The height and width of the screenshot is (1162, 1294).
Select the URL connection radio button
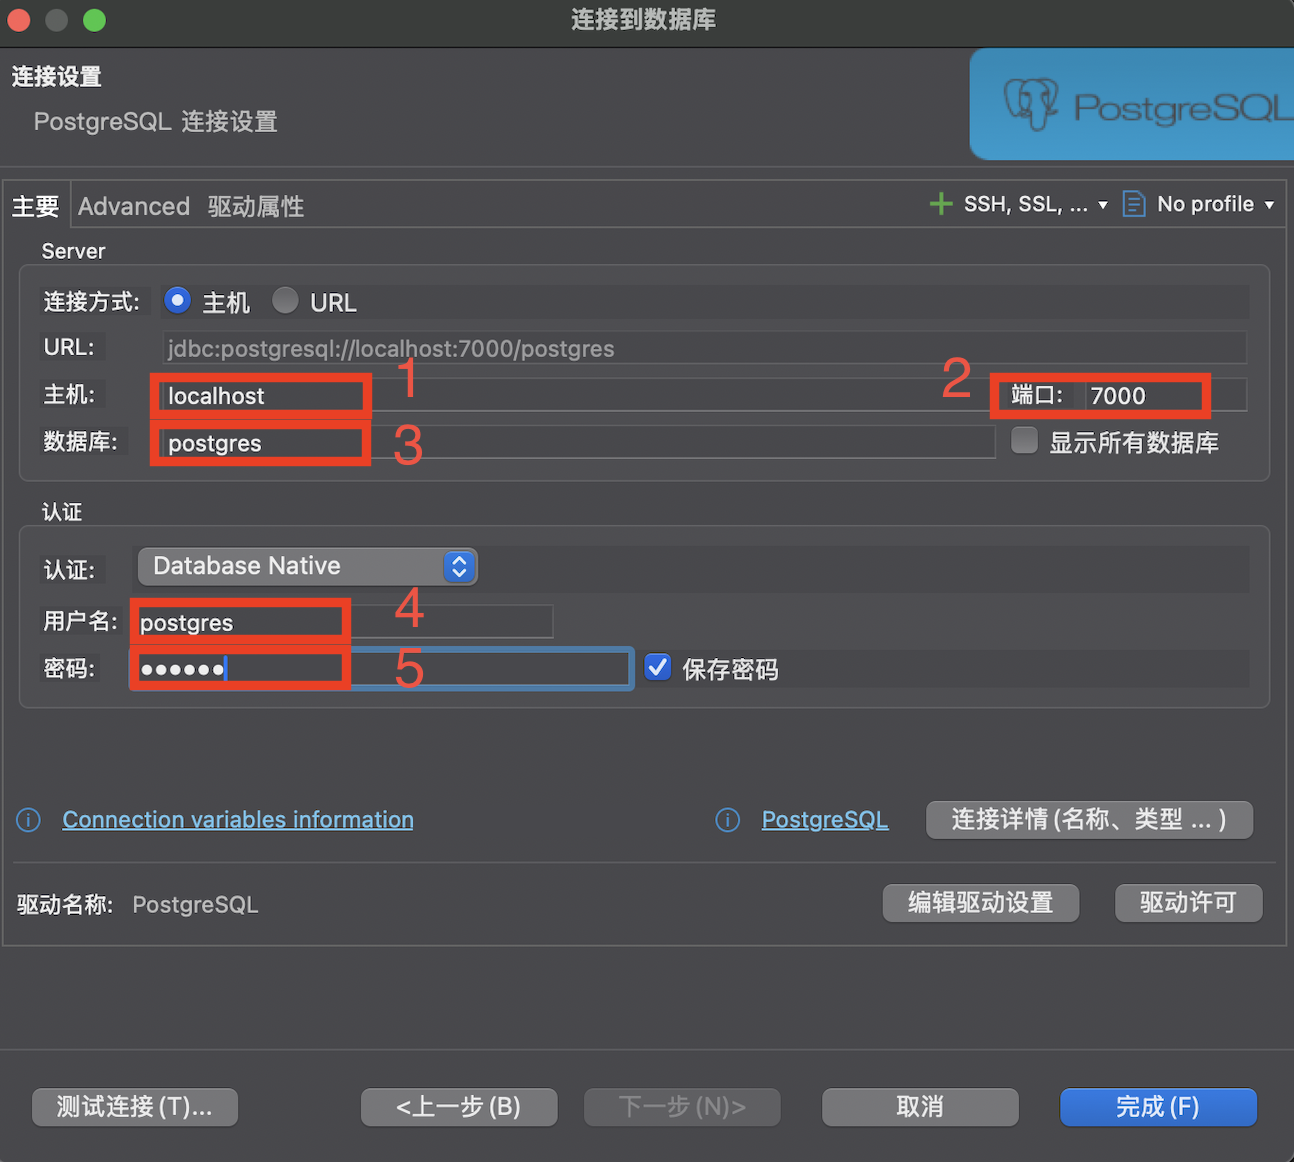[285, 301]
